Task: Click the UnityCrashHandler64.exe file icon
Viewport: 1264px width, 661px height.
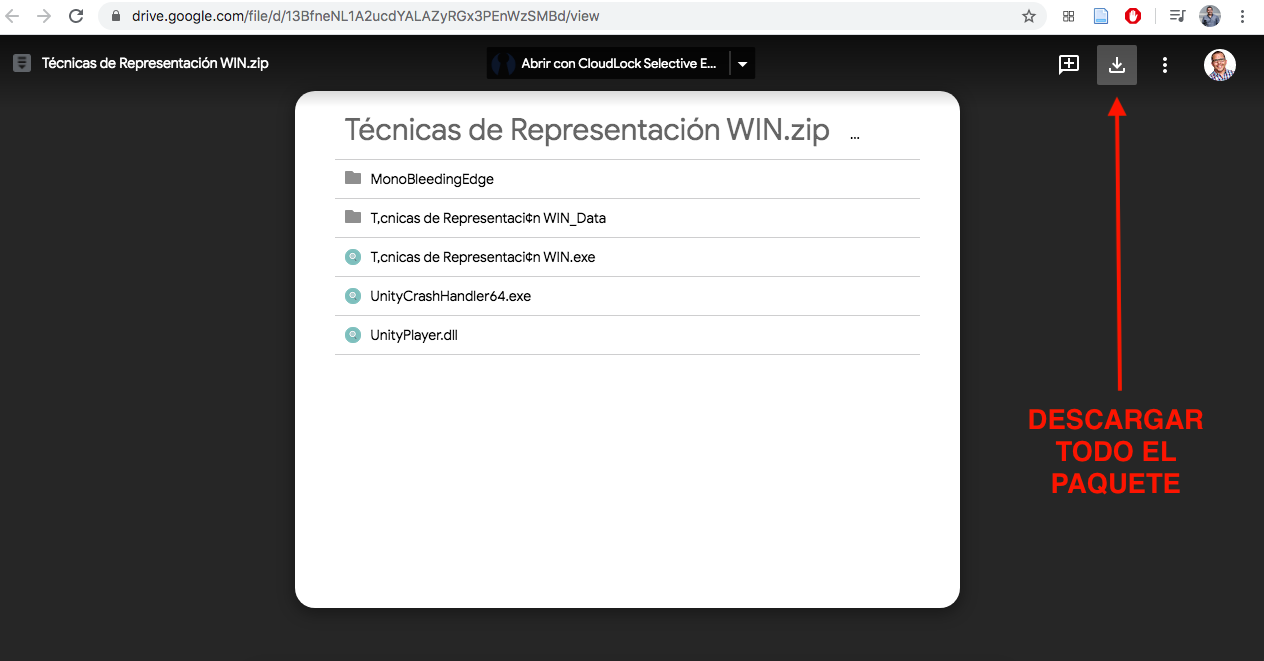Action: pos(353,296)
